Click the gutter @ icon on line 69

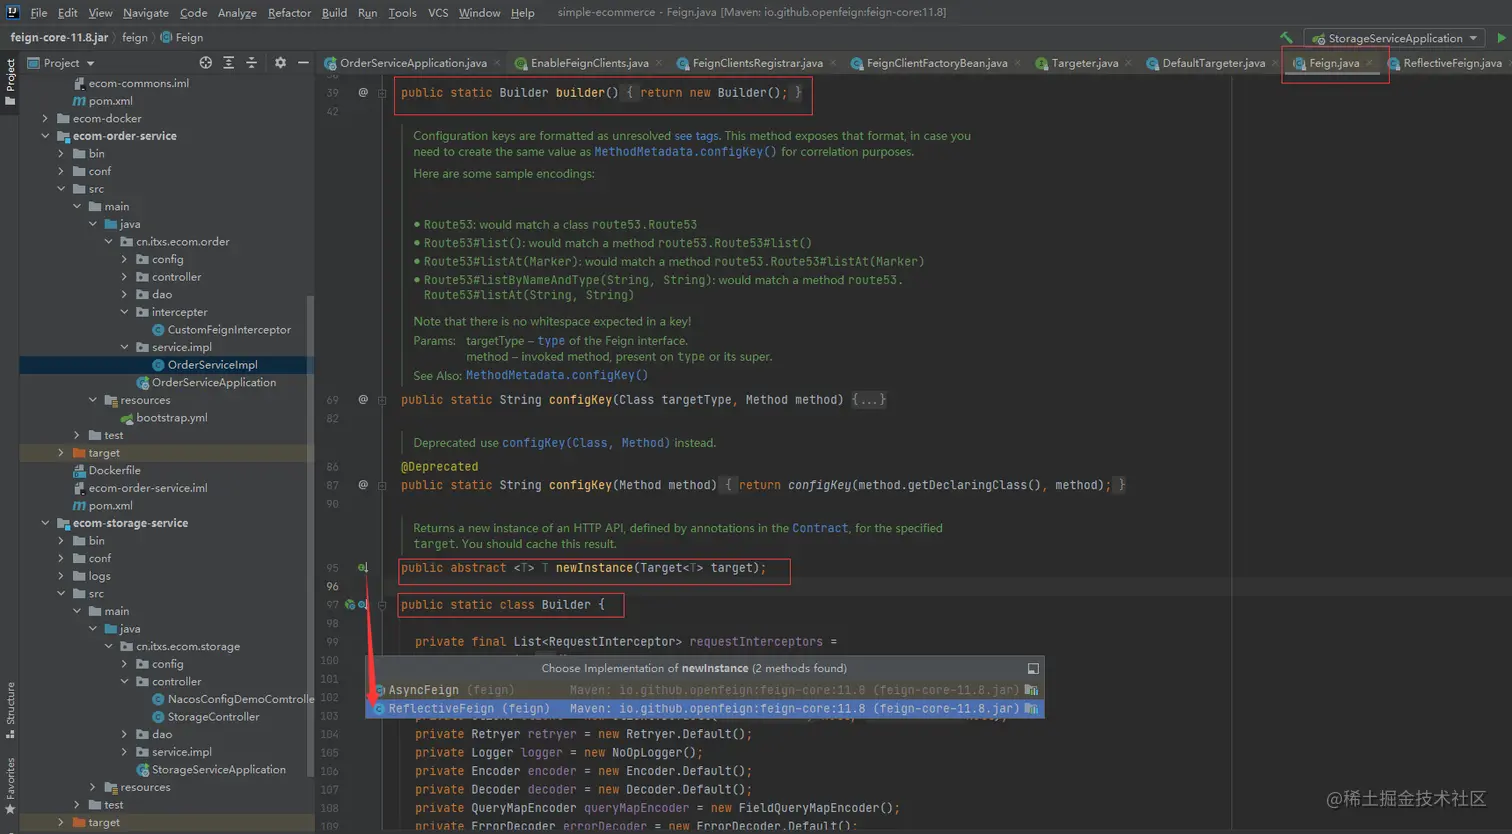[363, 399]
